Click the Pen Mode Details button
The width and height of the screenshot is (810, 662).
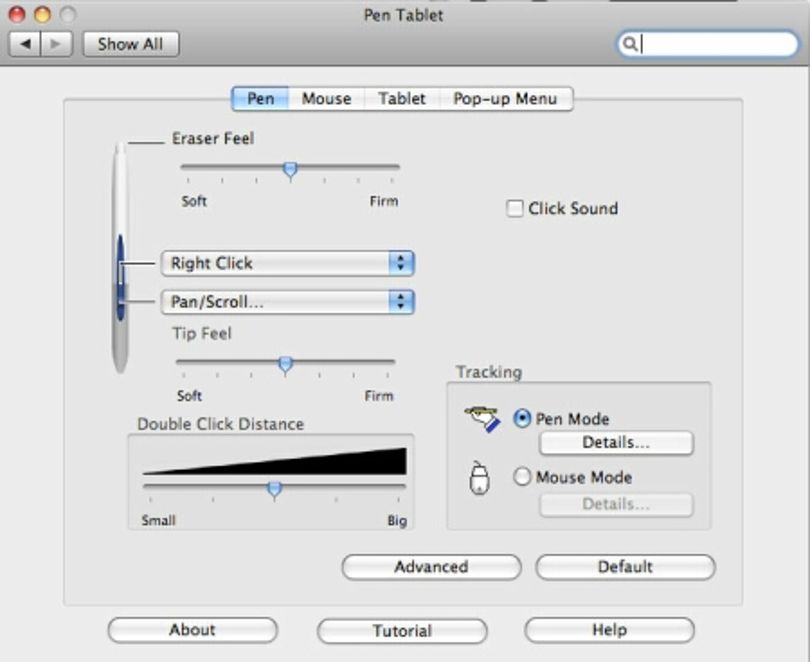[616, 443]
